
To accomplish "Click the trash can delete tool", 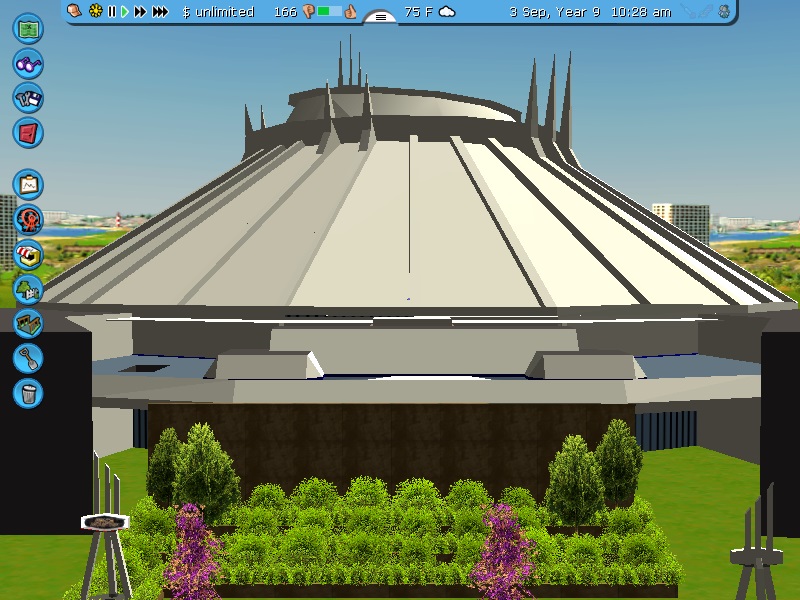I will pyautogui.click(x=28, y=392).
